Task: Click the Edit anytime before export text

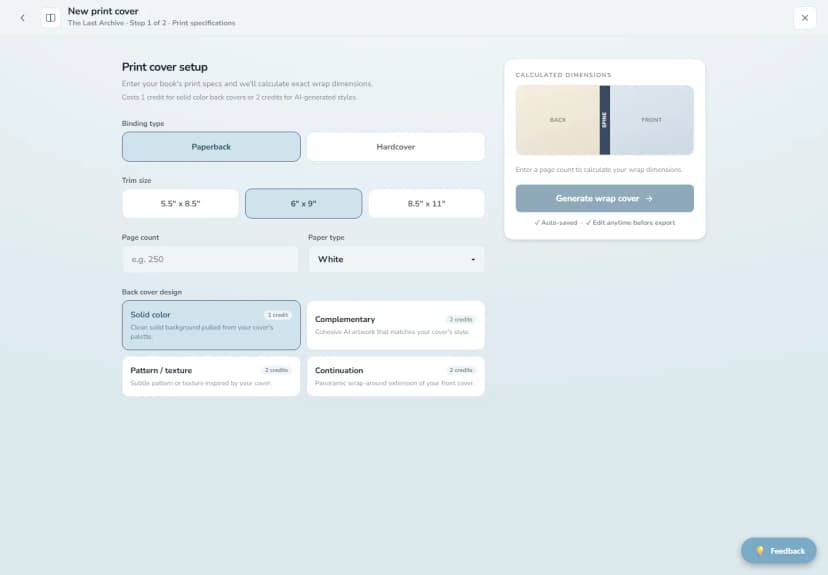Action: [x=631, y=223]
